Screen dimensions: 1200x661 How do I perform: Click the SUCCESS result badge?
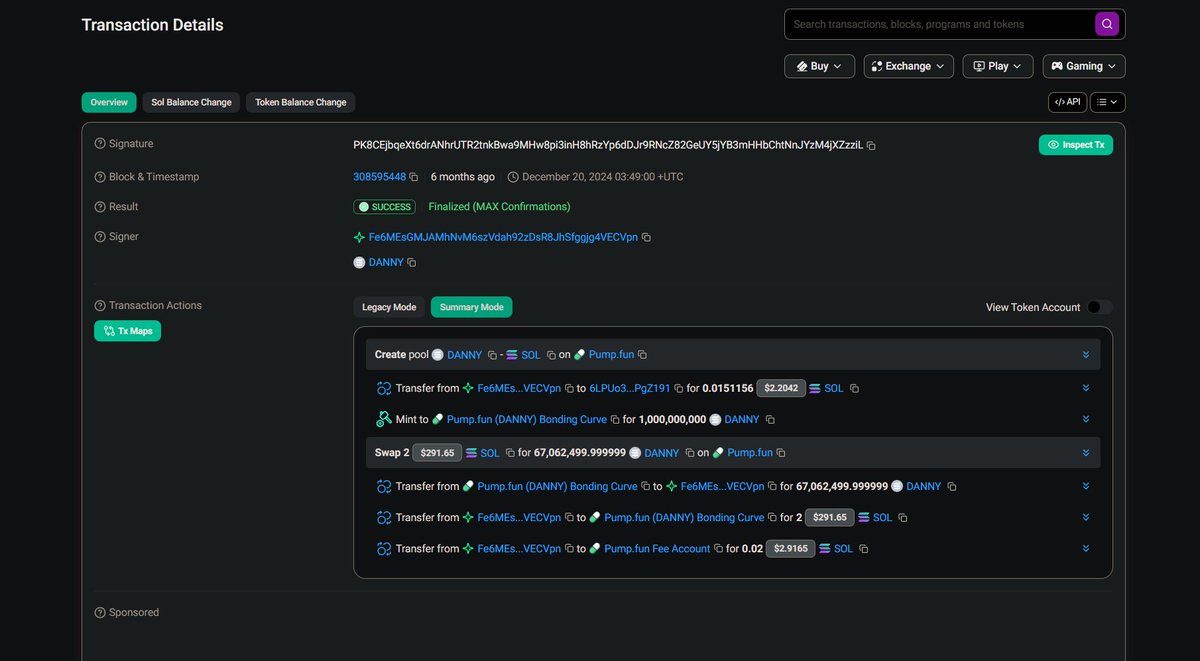point(384,207)
